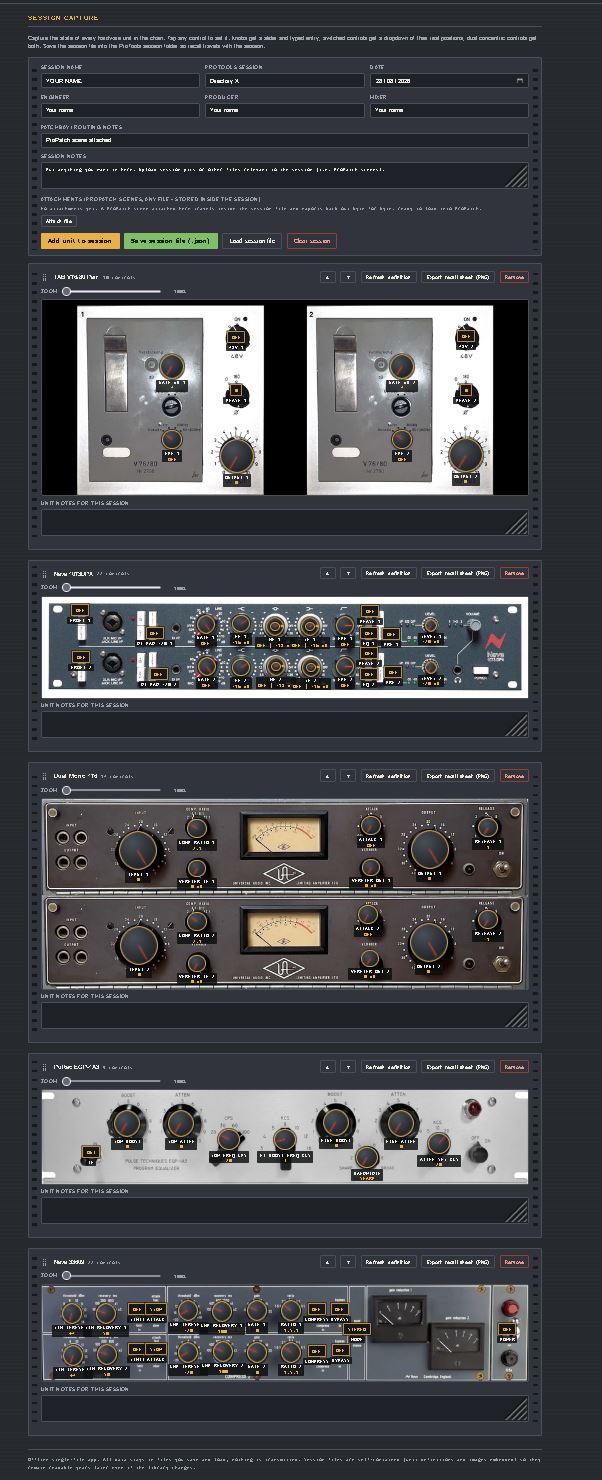The image size is (602, 1480).
Task: Click the Producer name field
Action: pyautogui.click(x=284, y=111)
